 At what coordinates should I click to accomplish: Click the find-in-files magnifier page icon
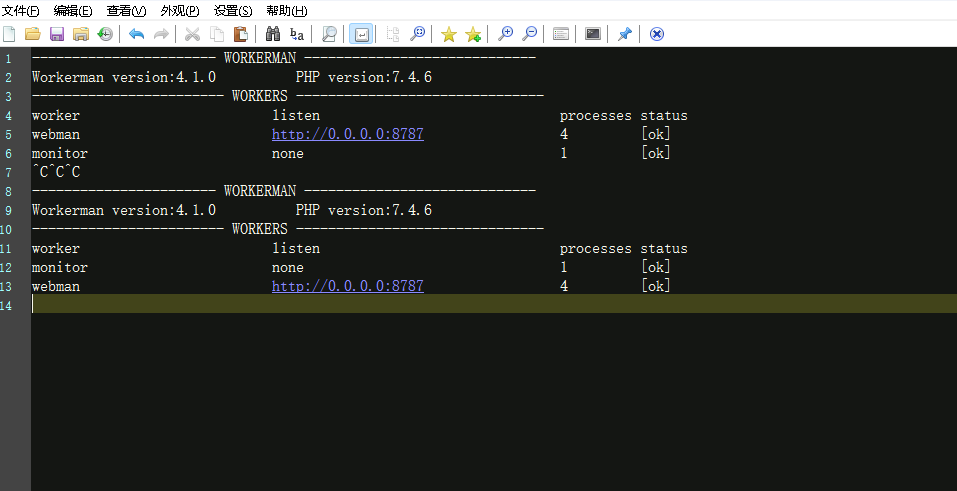(x=329, y=34)
